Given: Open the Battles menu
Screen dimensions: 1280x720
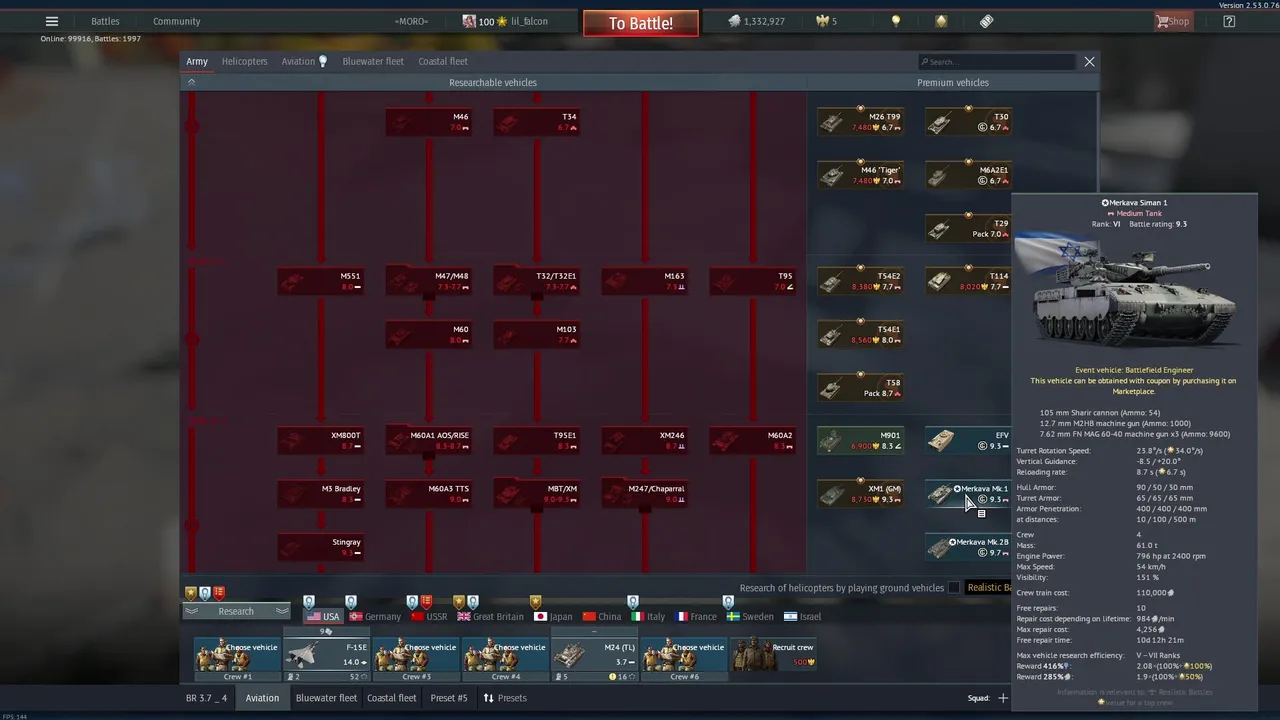Looking at the screenshot, I should (x=105, y=21).
